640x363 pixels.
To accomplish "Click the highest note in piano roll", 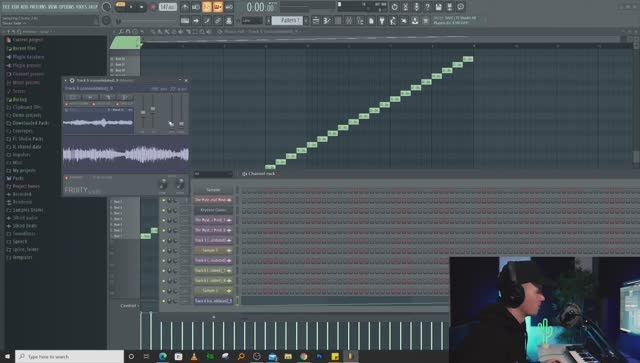I will pos(468,59).
